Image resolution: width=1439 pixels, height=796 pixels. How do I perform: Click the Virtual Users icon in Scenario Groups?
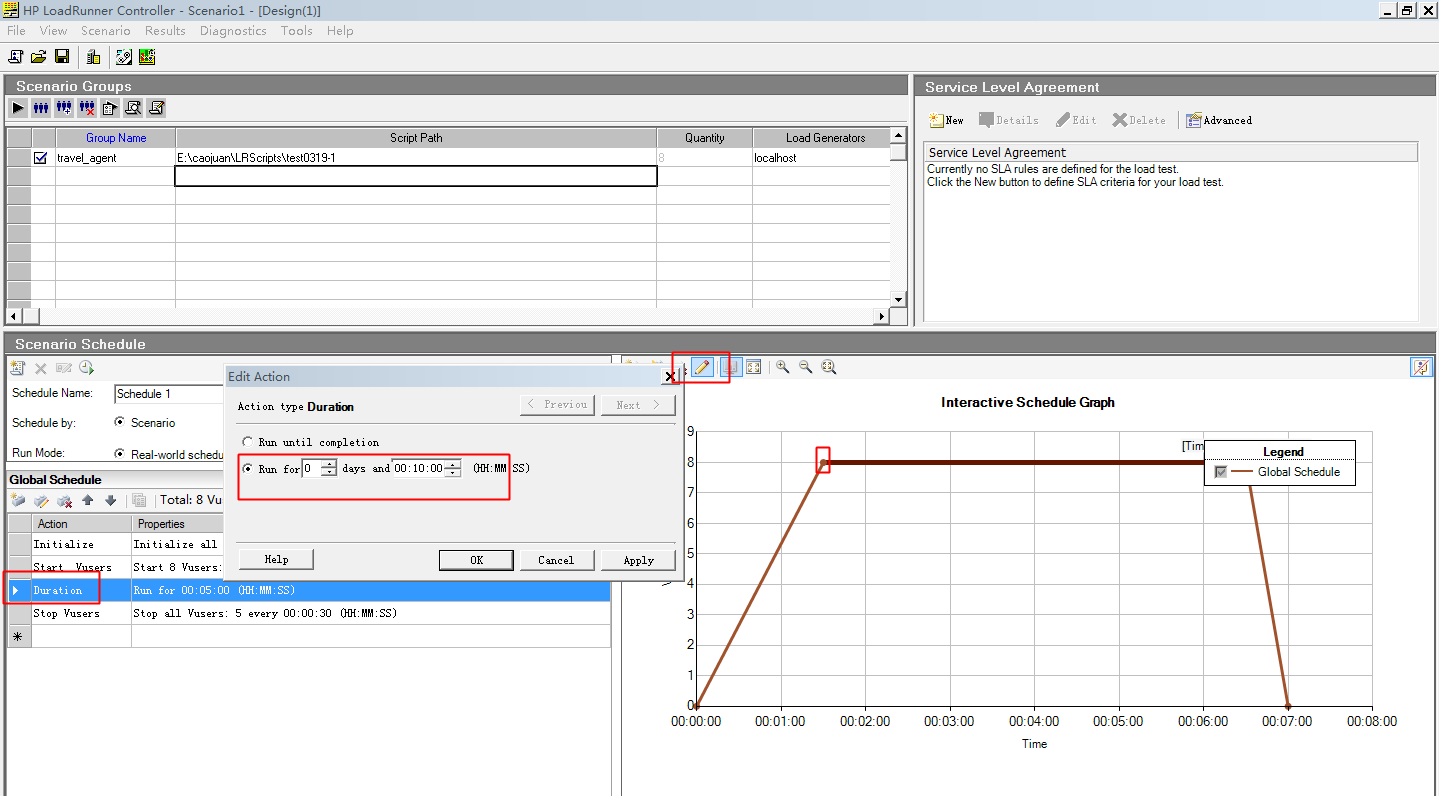41,107
